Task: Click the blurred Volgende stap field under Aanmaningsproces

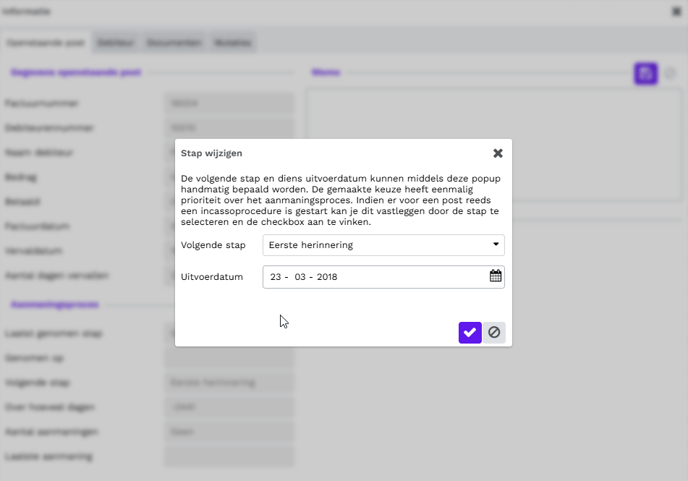Action: [229, 383]
